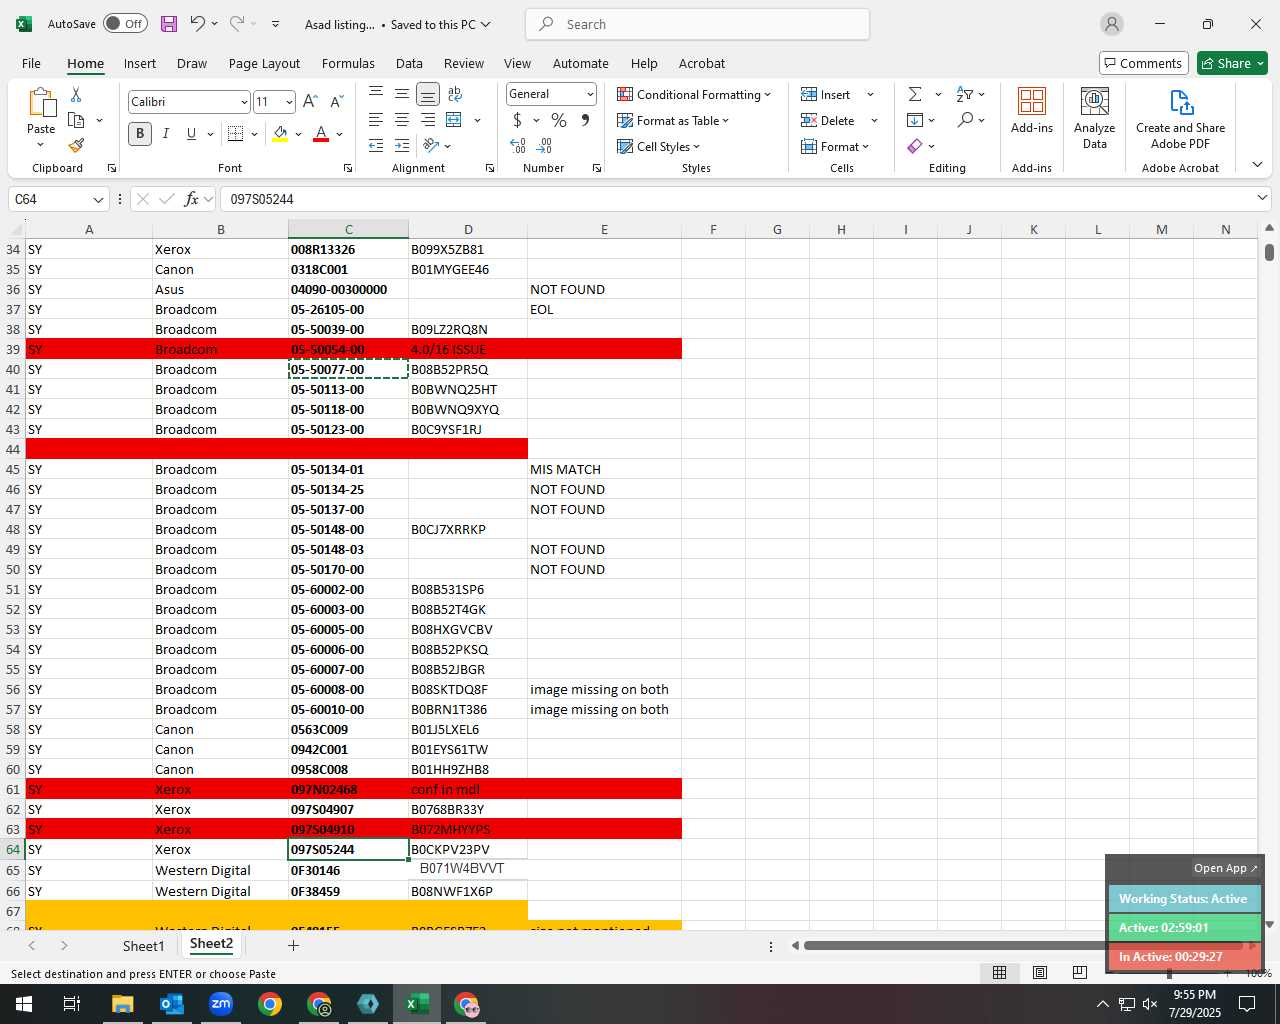Open the Acrobat ribbon tab
Viewport: 1280px width, 1024px height.
click(702, 63)
